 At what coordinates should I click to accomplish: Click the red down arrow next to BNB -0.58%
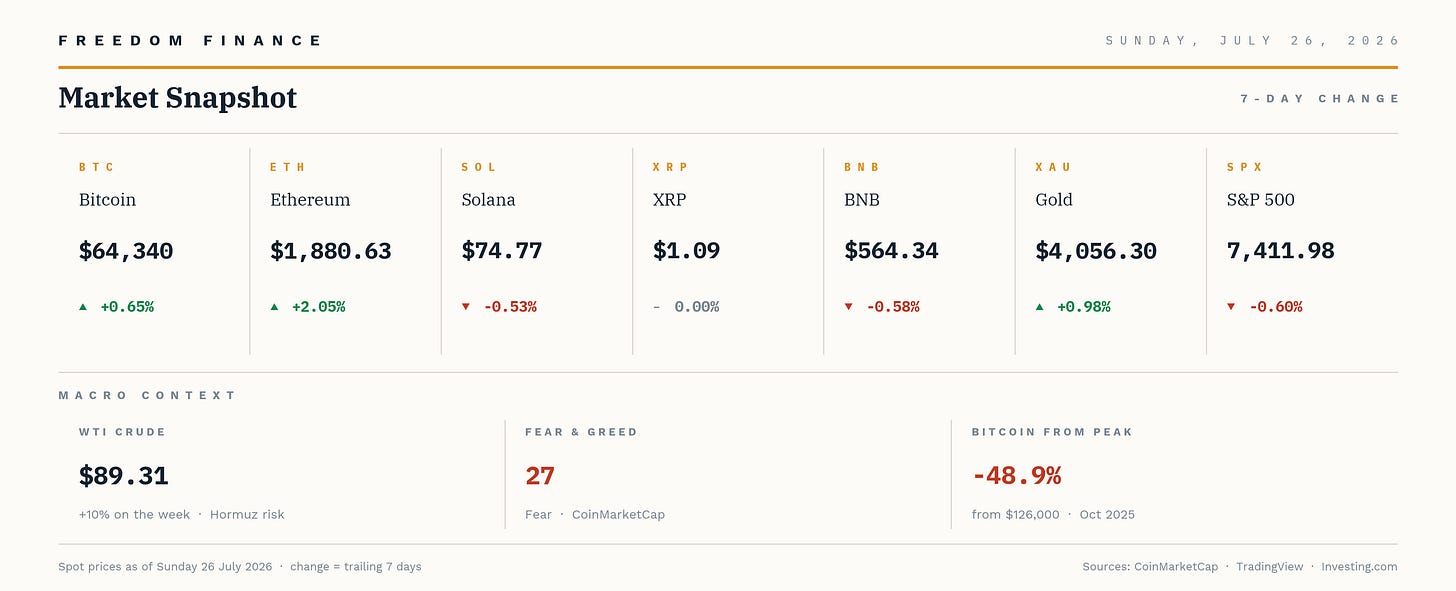coord(849,307)
